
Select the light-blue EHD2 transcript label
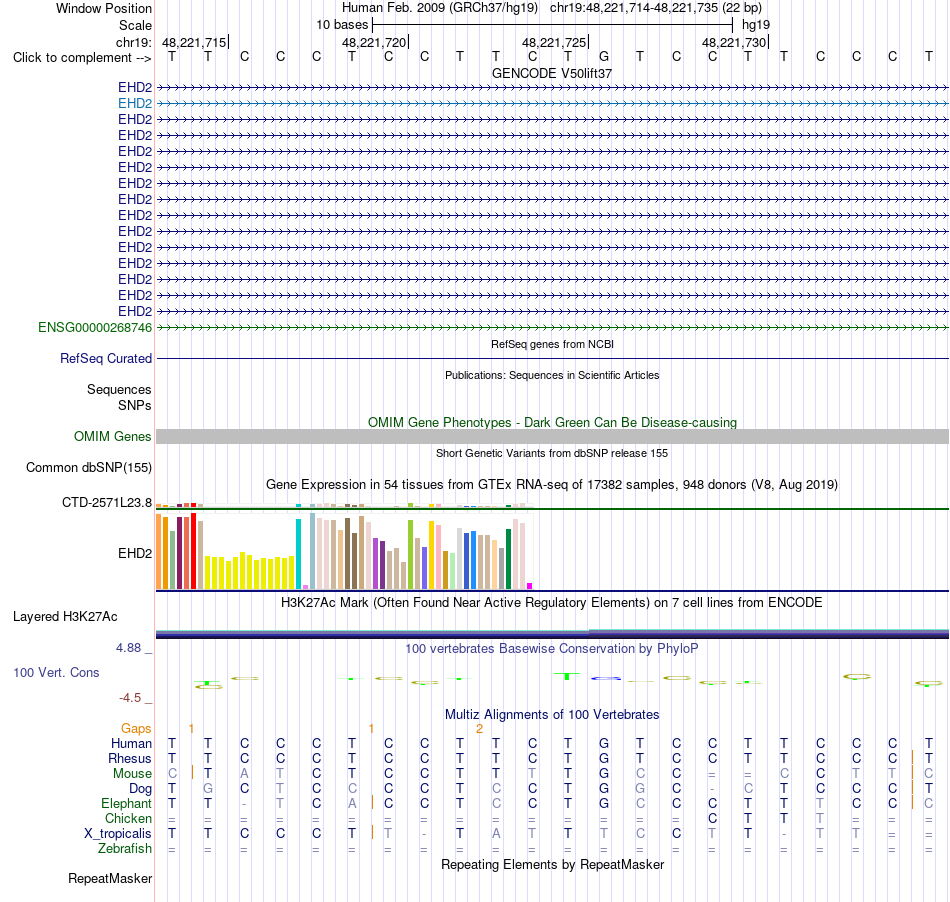[x=135, y=104]
